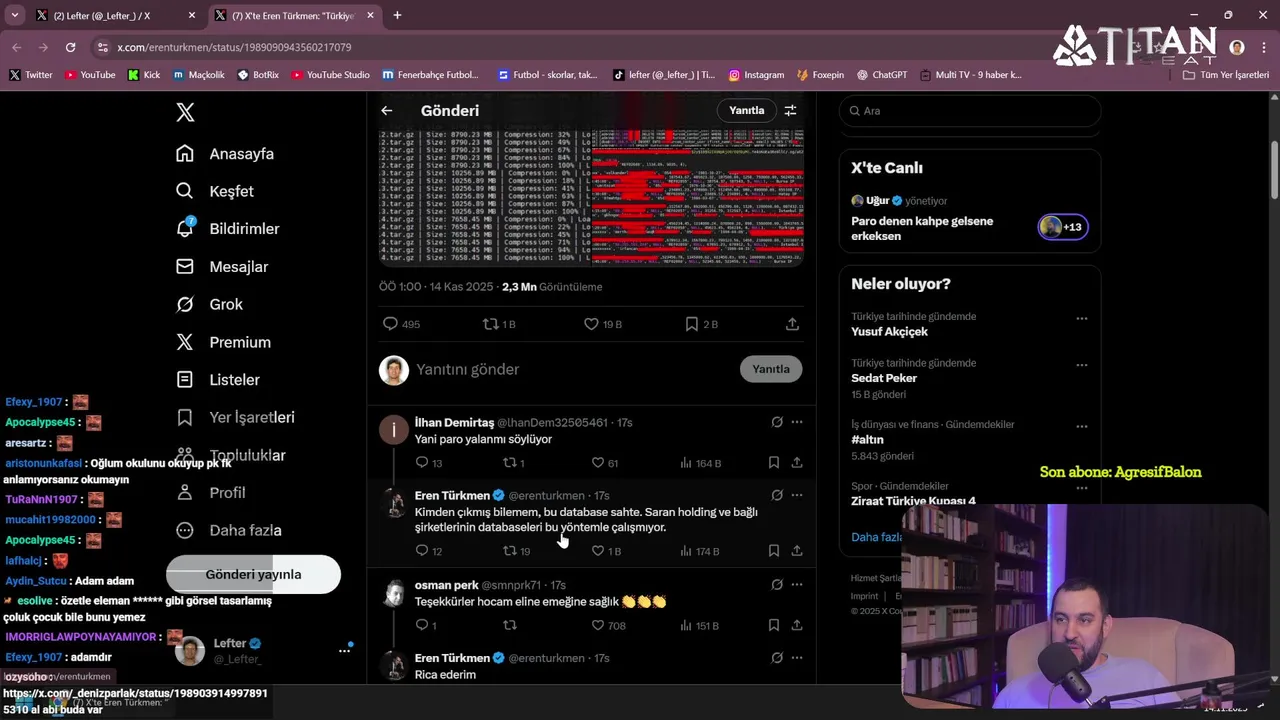Click the top Yanıtla button
Image resolution: width=1280 pixels, height=720 pixels.
pyautogui.click(x=746, y=110)
